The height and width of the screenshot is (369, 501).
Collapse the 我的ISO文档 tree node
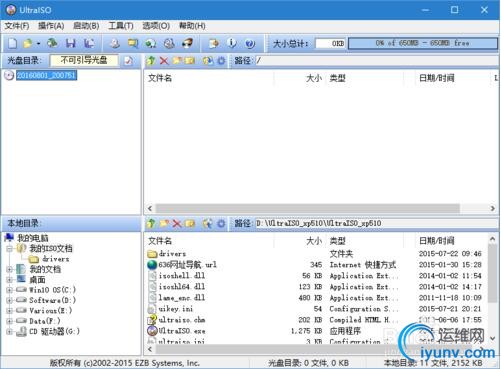point(9,249)
